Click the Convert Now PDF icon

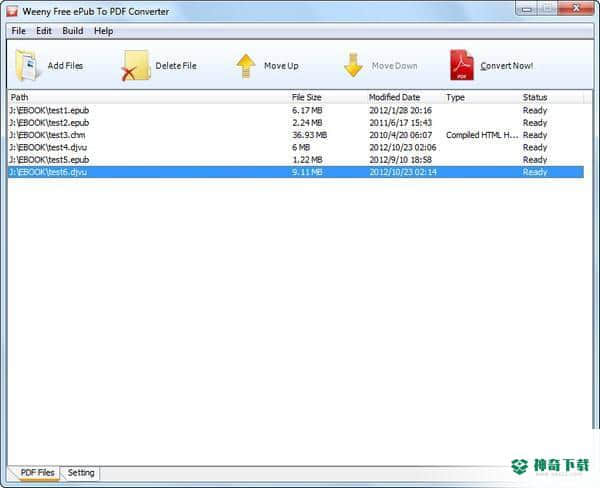coord(462,65)
